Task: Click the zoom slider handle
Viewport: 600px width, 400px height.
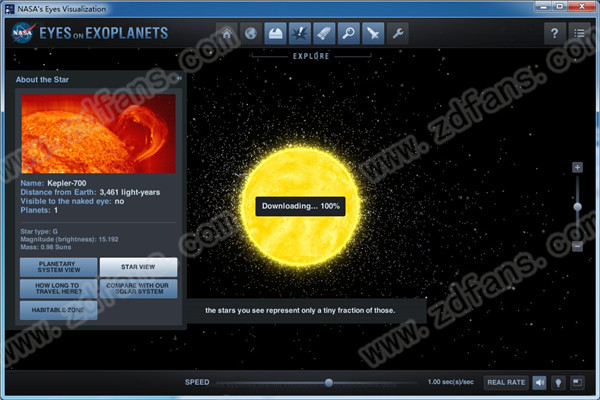Action: (x=577, y=207)
